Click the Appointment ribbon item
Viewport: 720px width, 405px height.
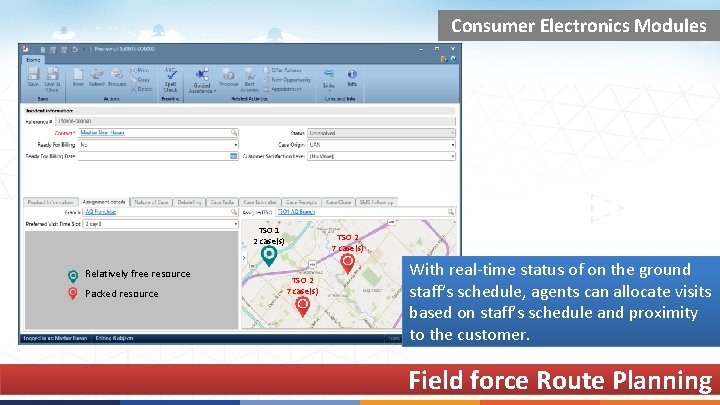click(x=283, y=89)
